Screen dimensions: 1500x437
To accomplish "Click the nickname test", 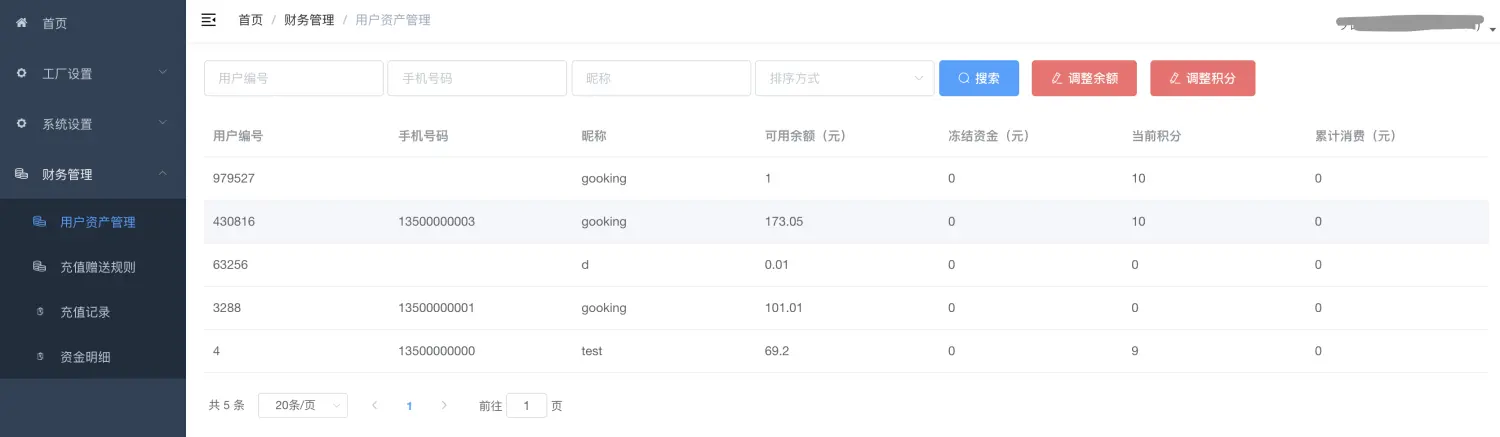I will click(592, 351).
